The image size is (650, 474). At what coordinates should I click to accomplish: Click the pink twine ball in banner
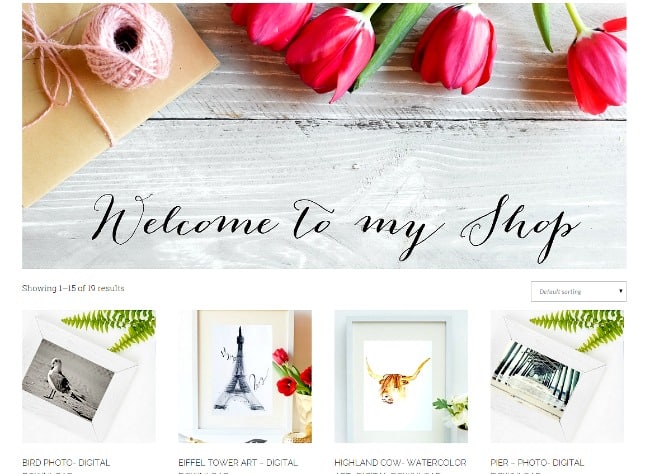(x=128, y=44)
